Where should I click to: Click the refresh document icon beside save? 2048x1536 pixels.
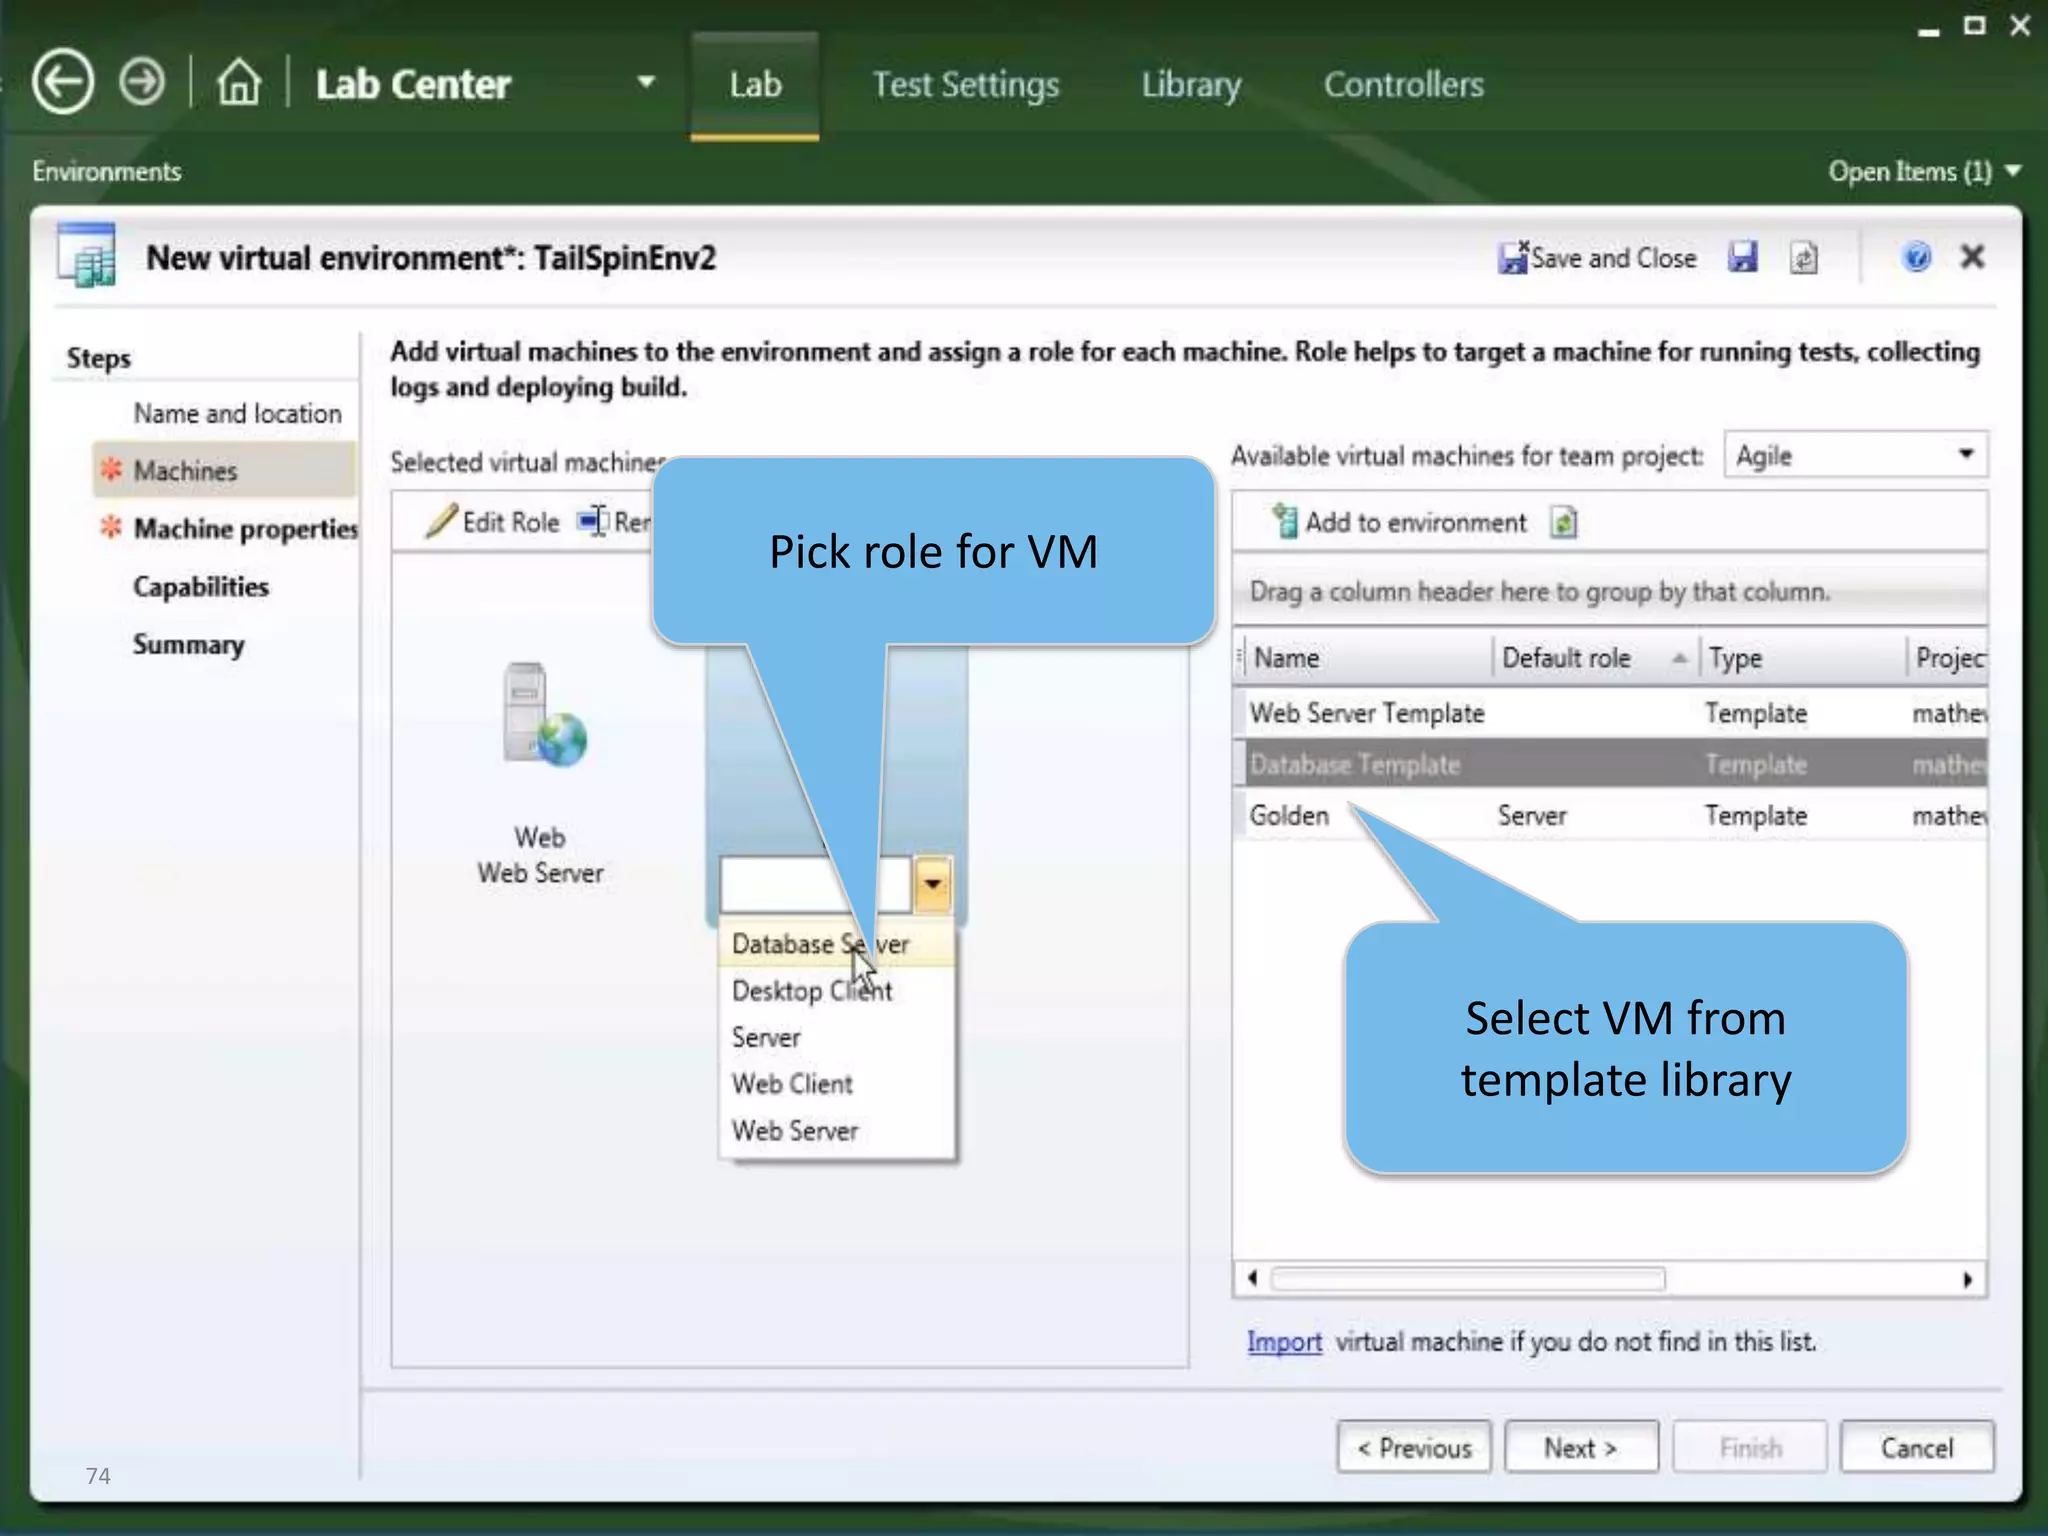click(x=1803, y=258)
